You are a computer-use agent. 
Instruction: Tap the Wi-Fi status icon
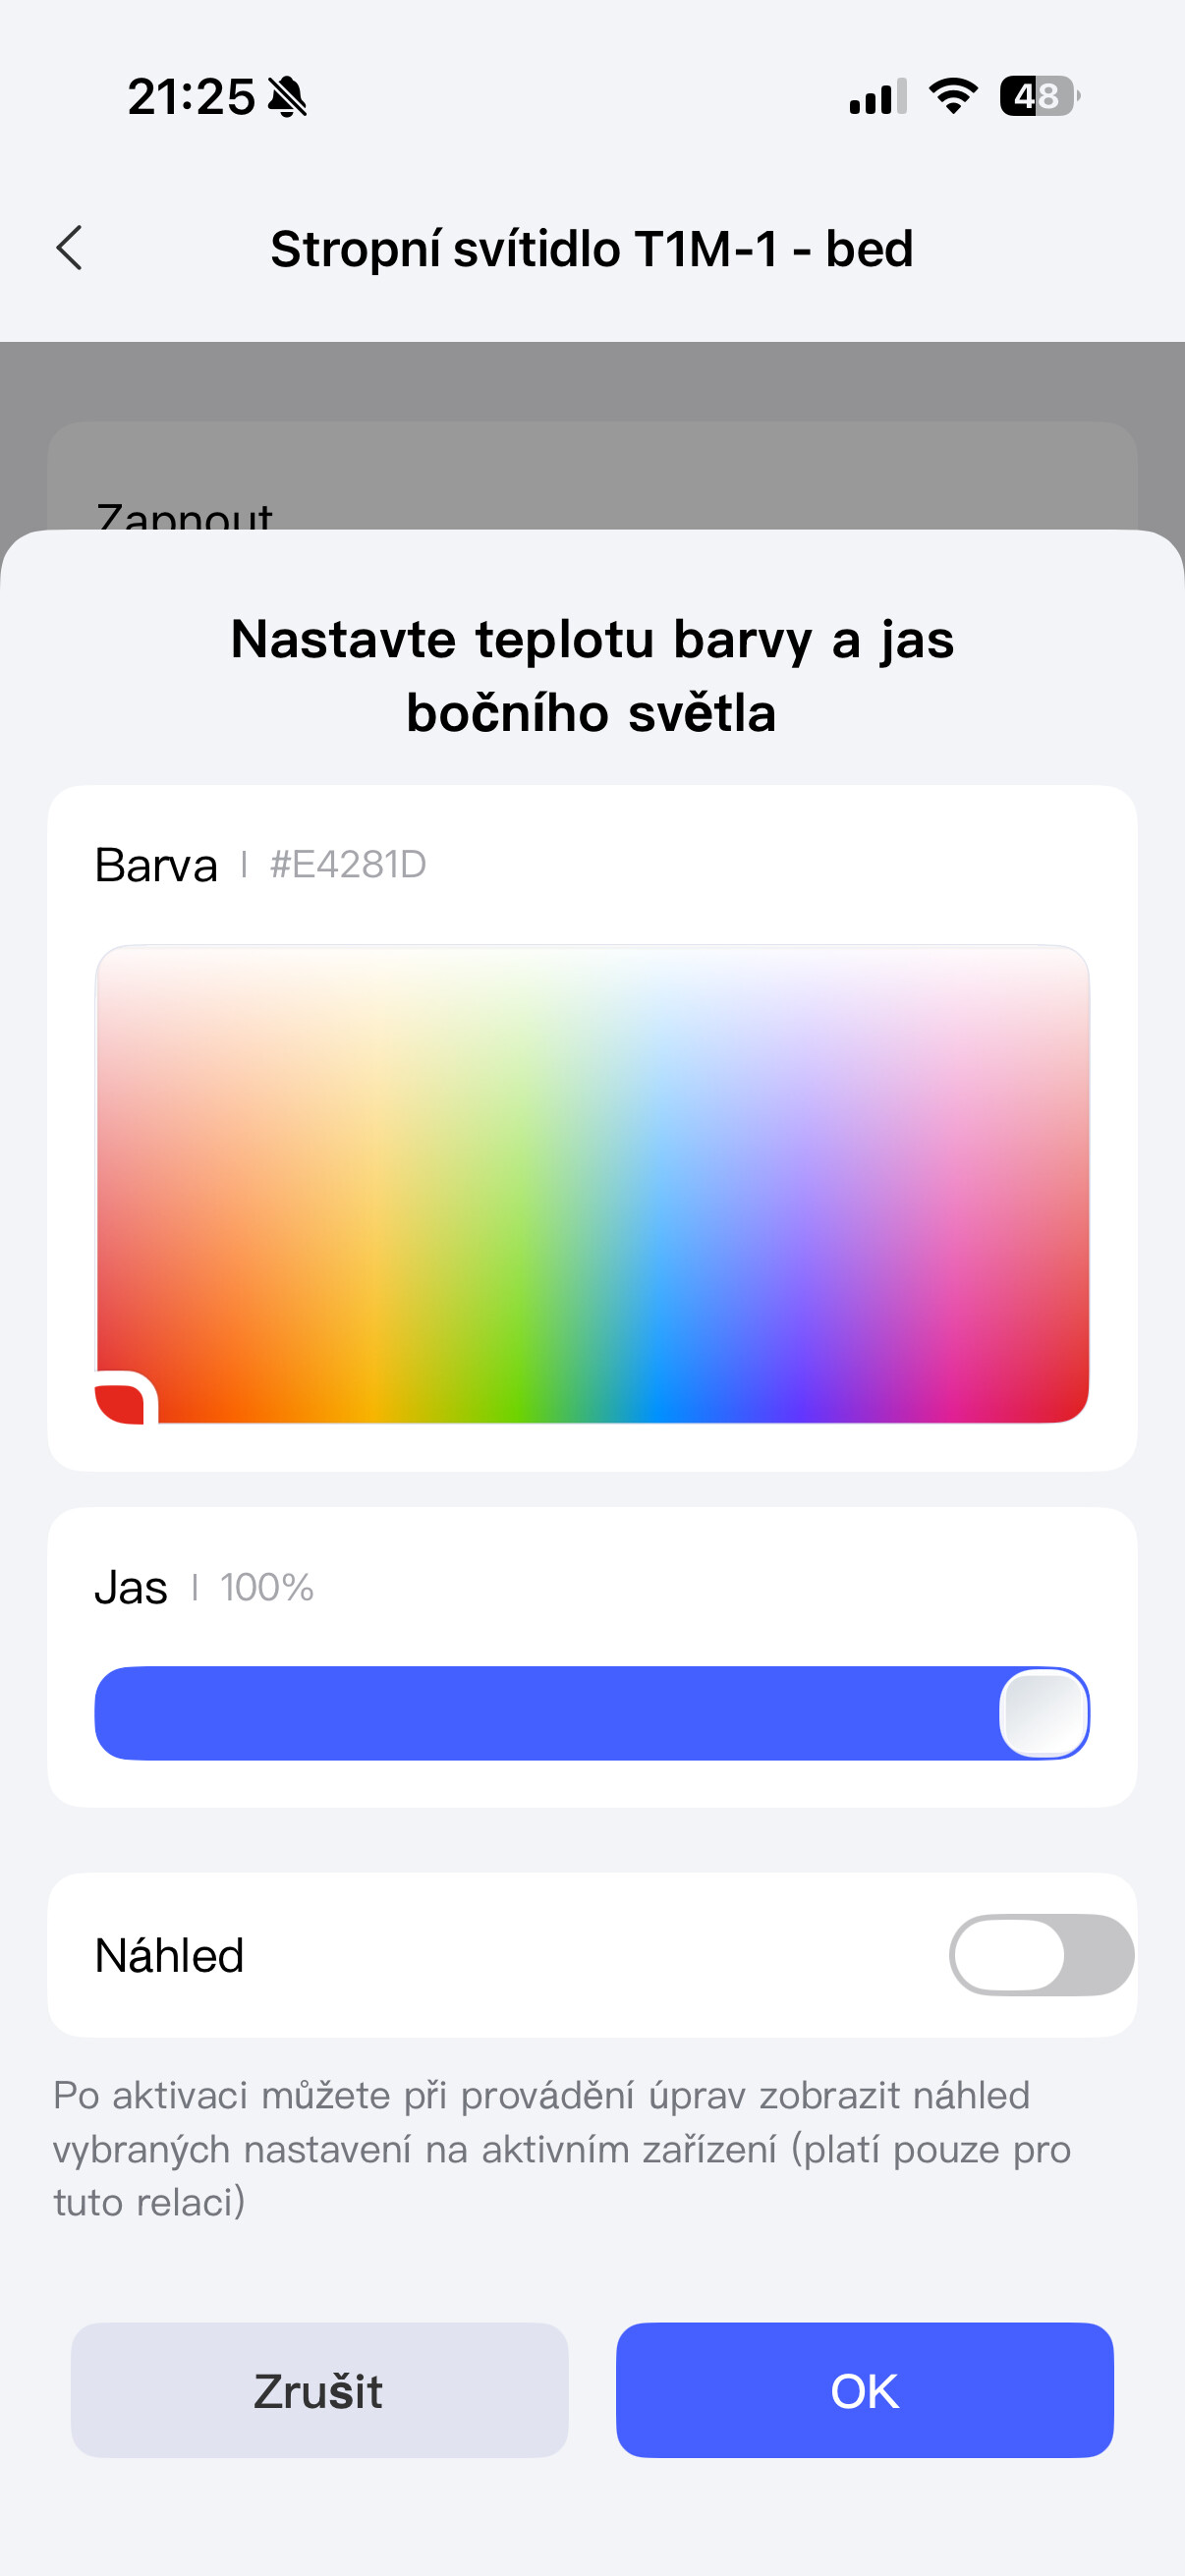(953, 96)
